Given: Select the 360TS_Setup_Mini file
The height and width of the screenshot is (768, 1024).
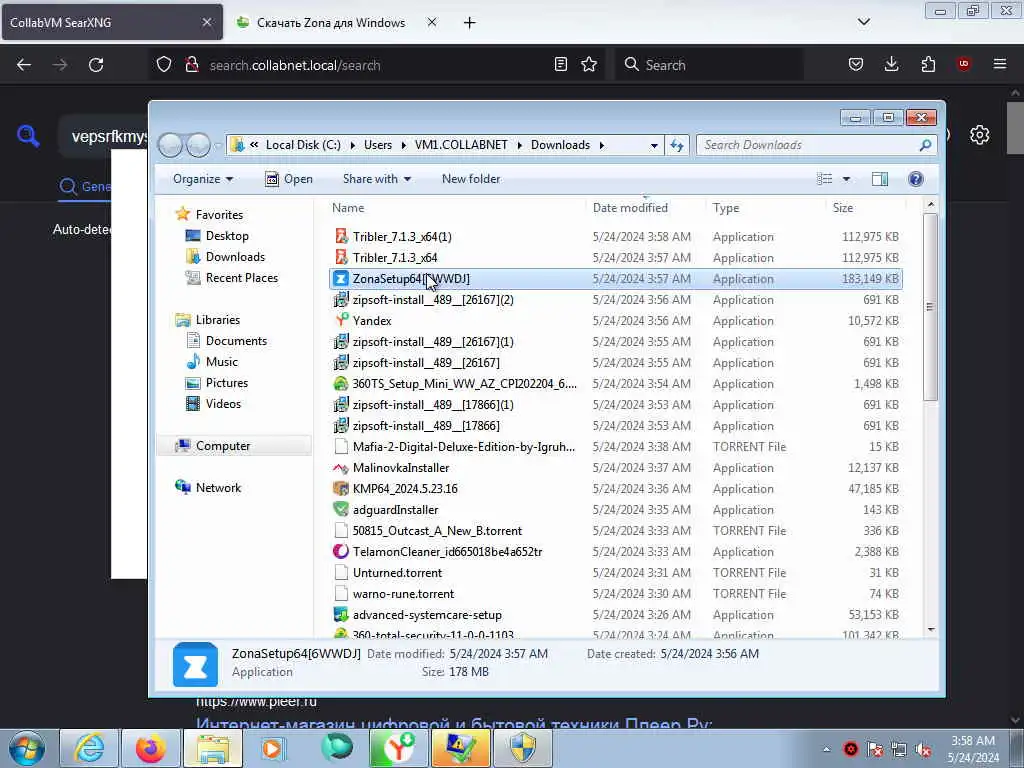Looking at the screenshot, I should pos(616,383).
